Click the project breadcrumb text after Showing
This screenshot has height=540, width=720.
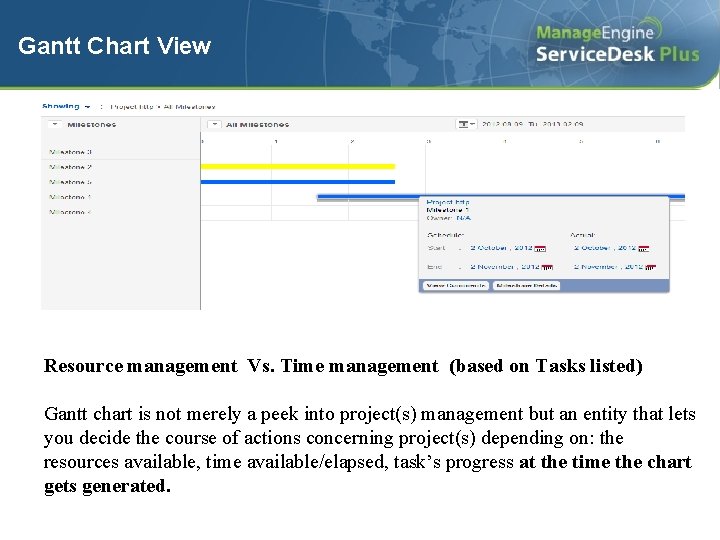click(x=163, y=107)
